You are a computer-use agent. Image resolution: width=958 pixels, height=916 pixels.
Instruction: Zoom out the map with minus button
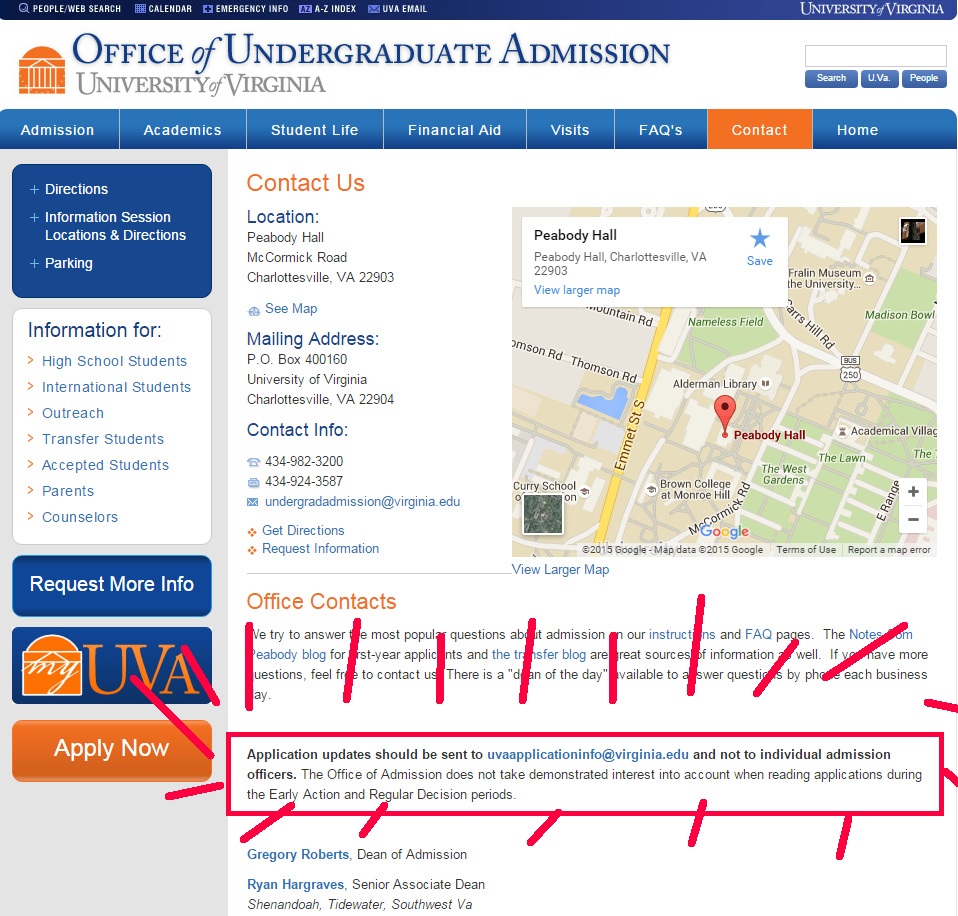point(913,519)
